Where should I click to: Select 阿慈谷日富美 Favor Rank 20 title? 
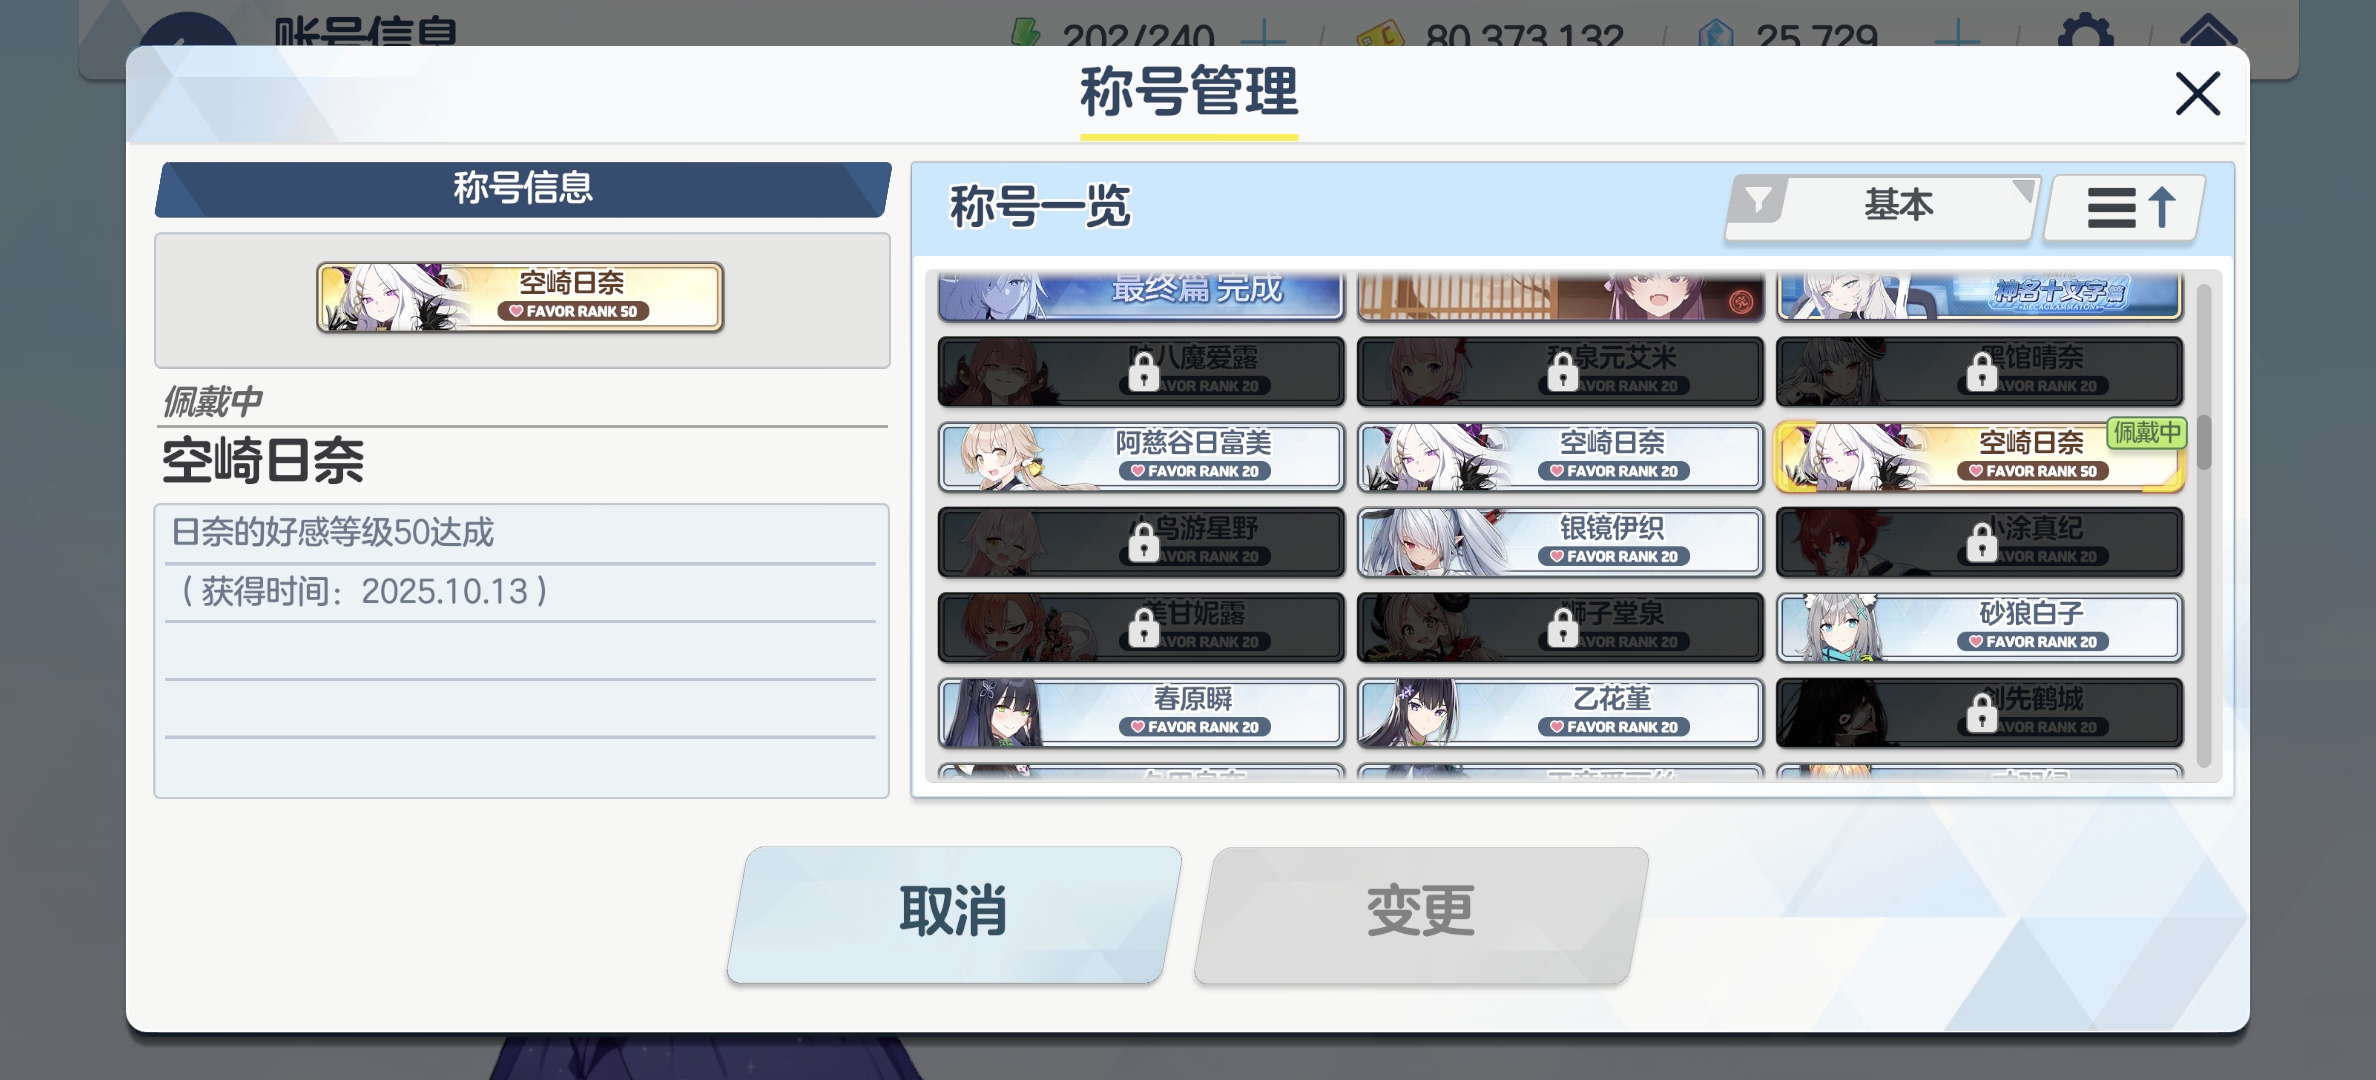coord(1141,457)
